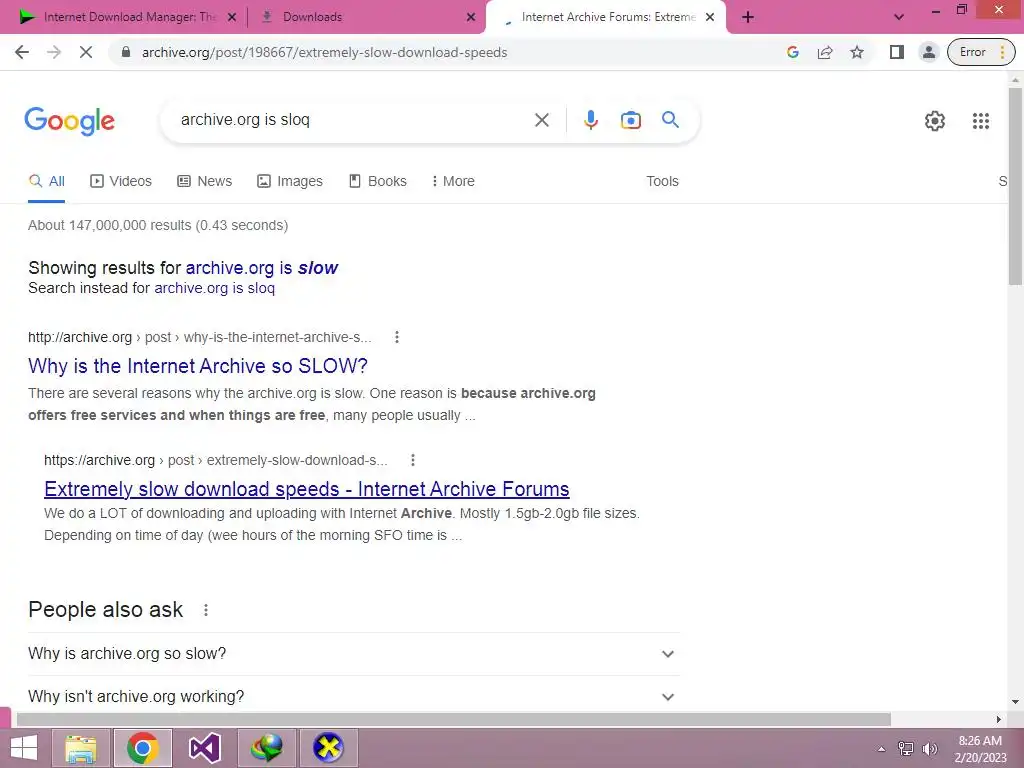The image size is (1024, 768).
Task: Click the browser back arrow
Action: click(22, 52)
